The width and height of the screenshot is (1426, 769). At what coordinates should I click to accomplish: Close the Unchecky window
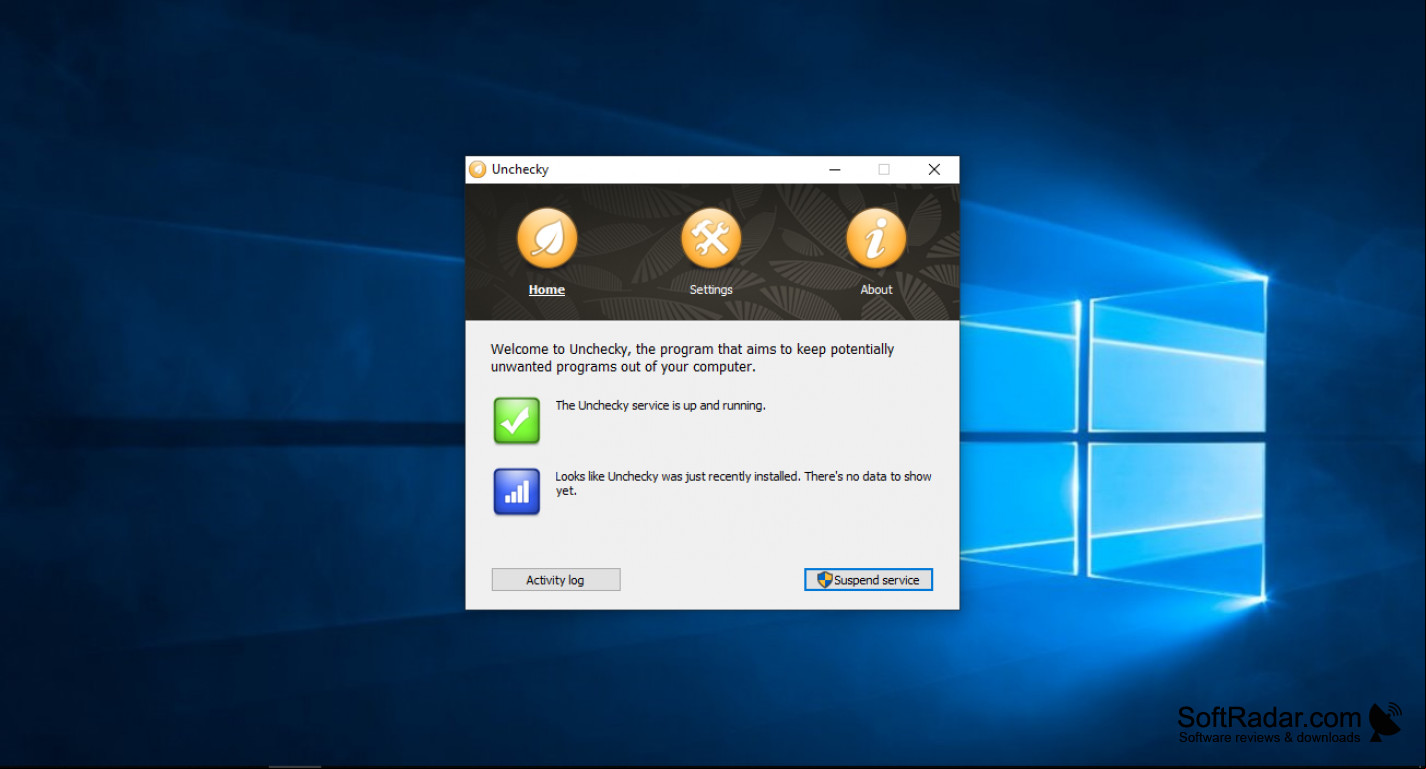pos(934,169)
